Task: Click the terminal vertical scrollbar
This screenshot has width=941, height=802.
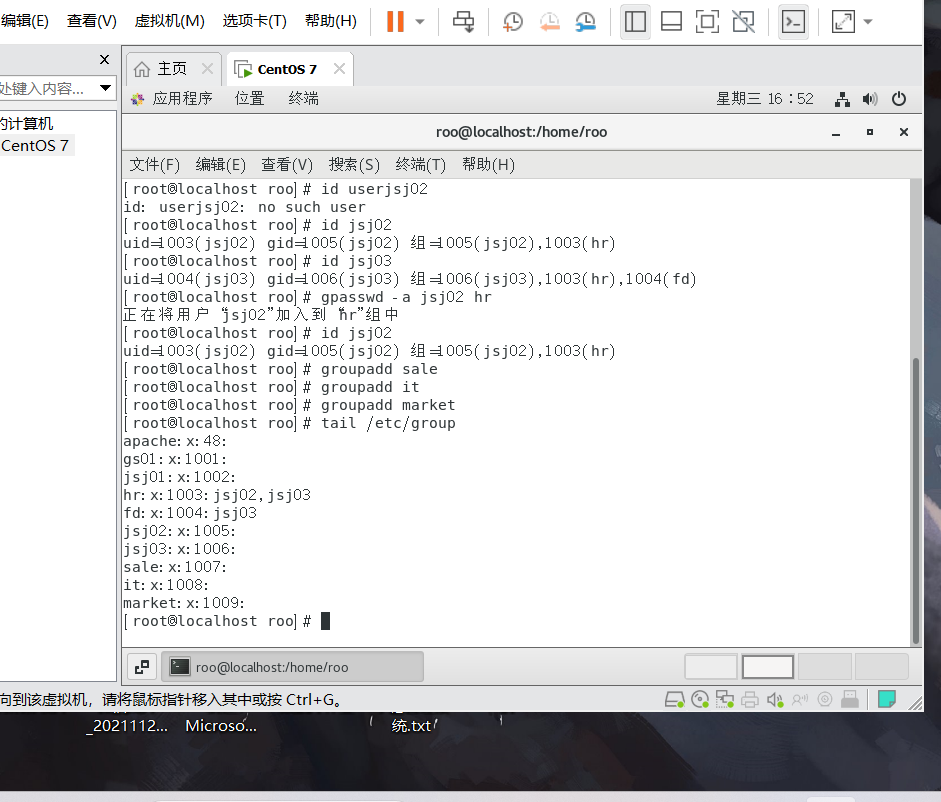Action: pyautogui.click(x=916, y=501)
